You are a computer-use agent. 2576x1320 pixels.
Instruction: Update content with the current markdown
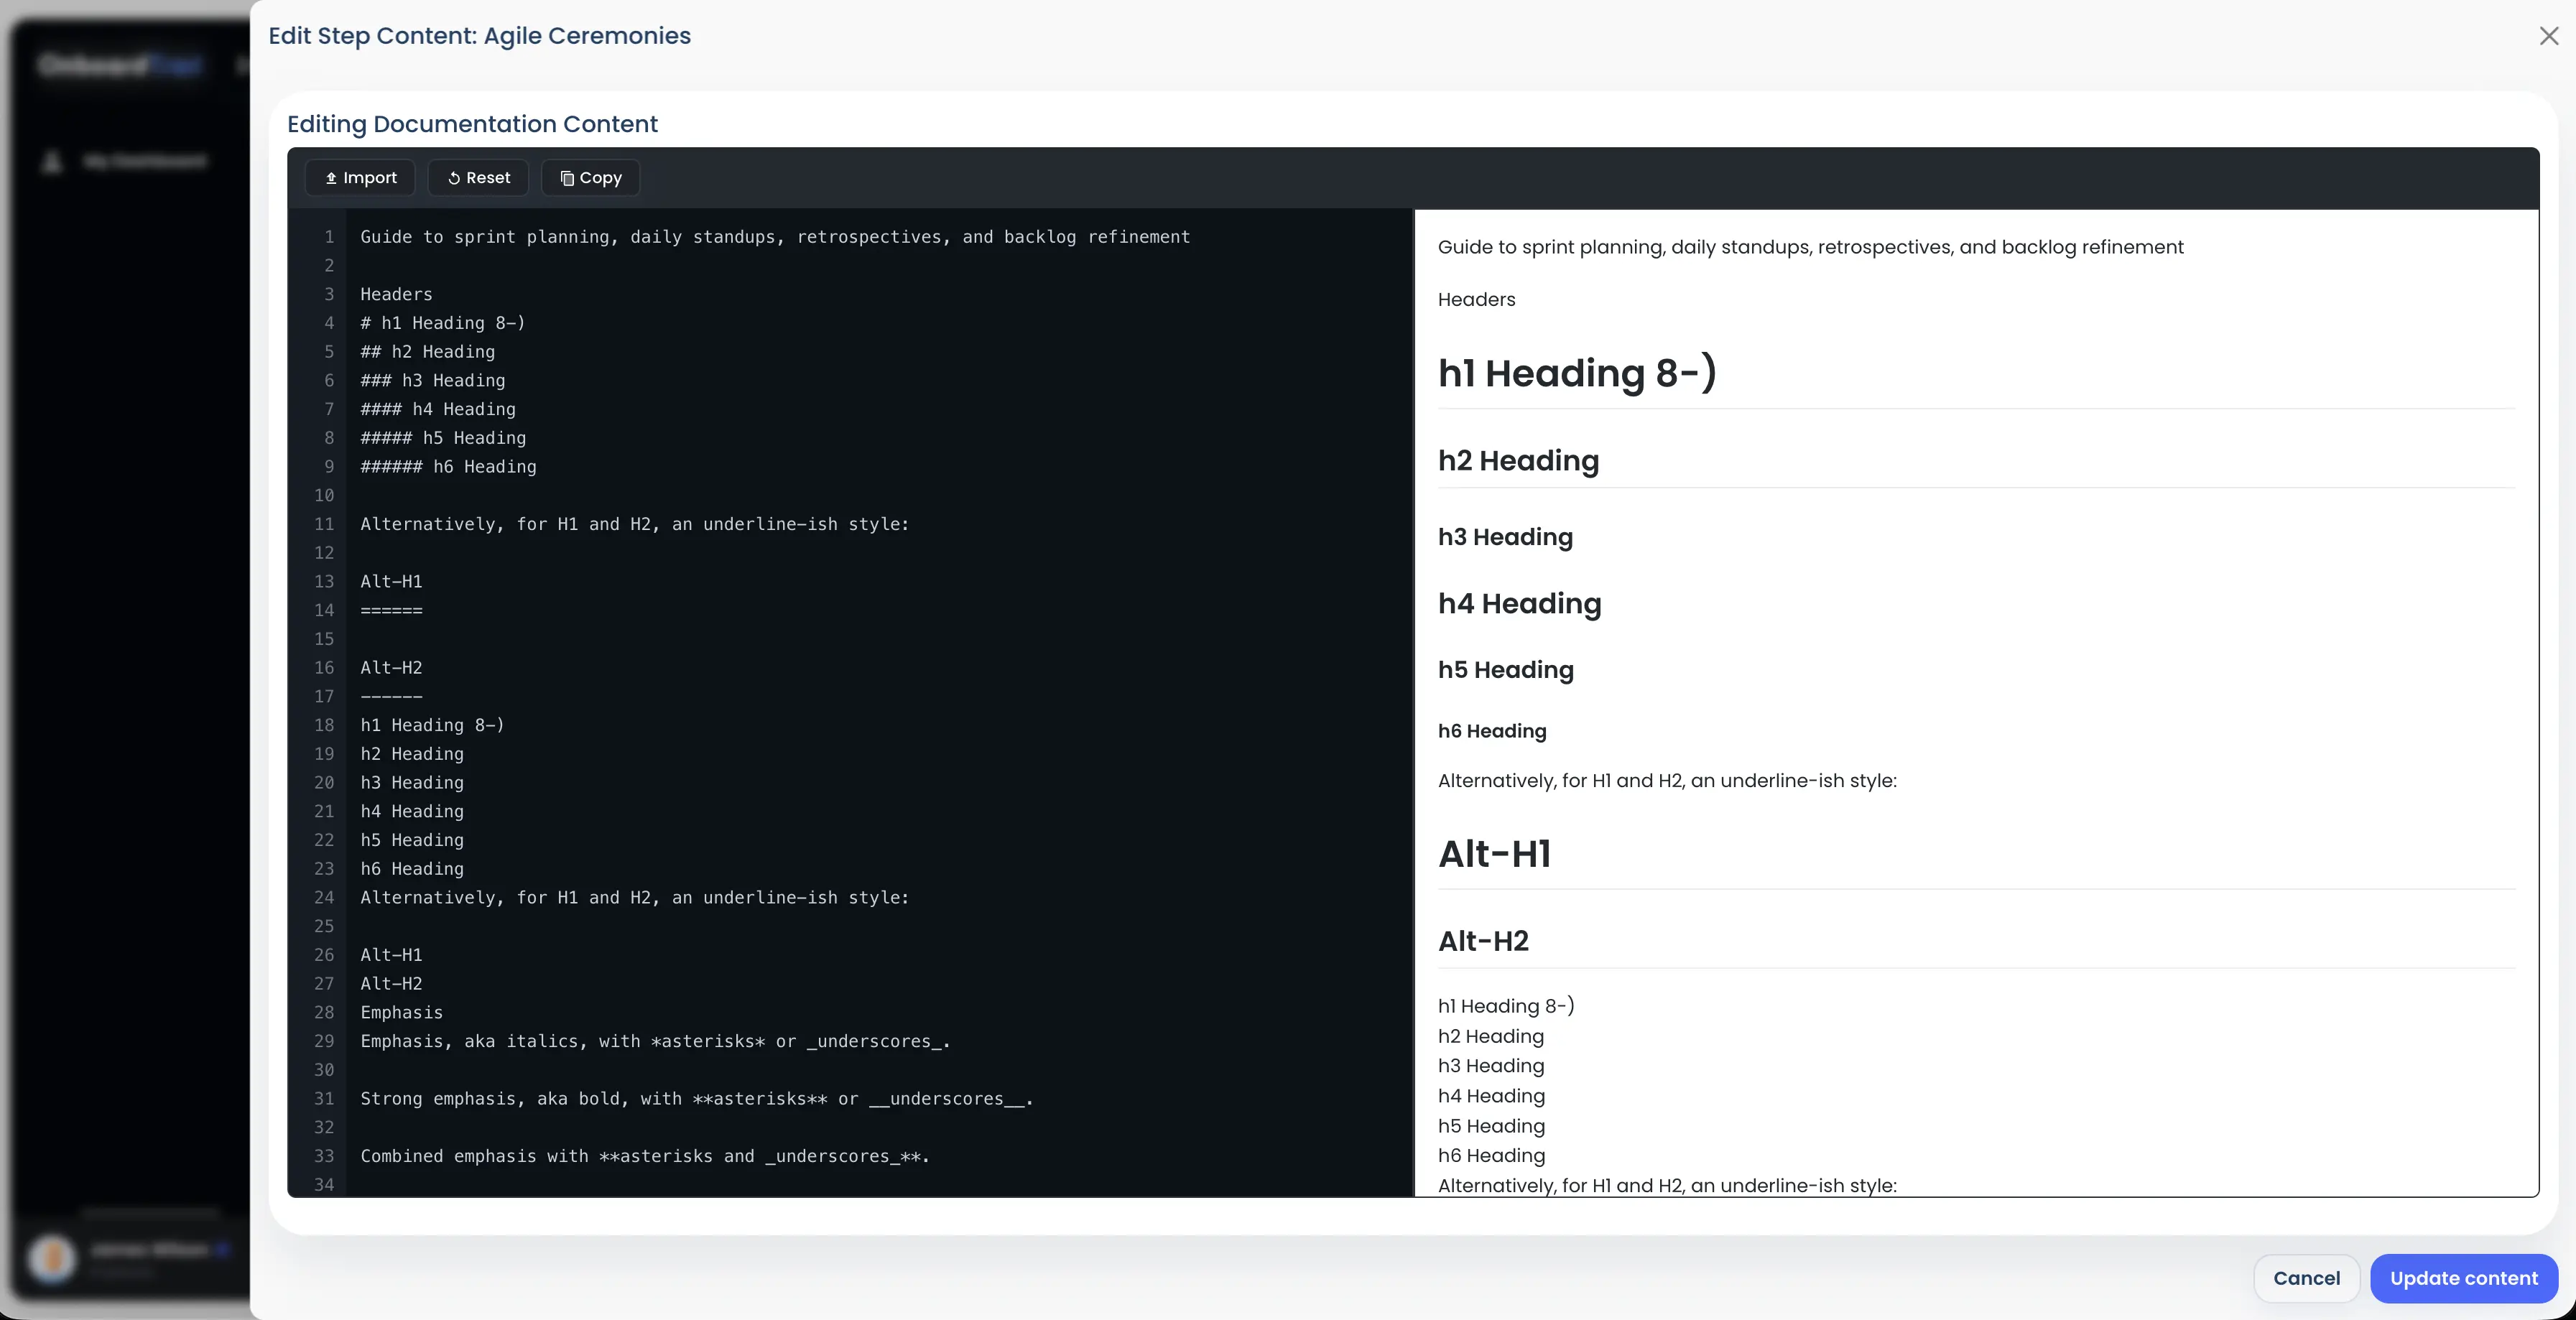[x=2464, y=1278]
